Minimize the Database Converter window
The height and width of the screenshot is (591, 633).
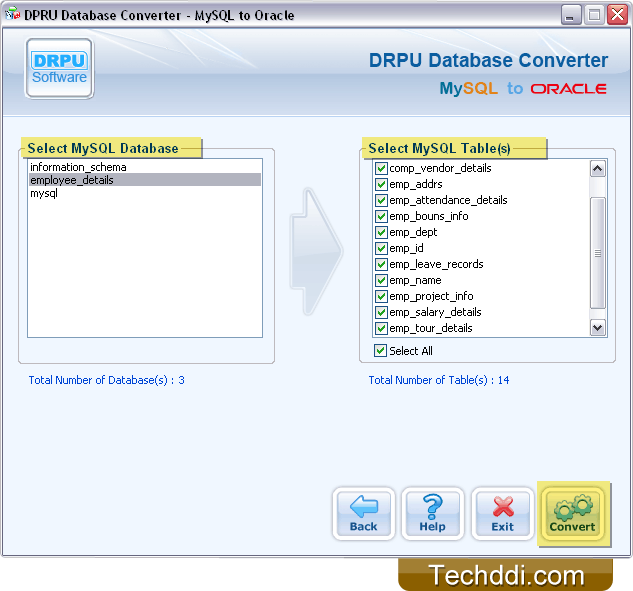[x=570, y=15]
